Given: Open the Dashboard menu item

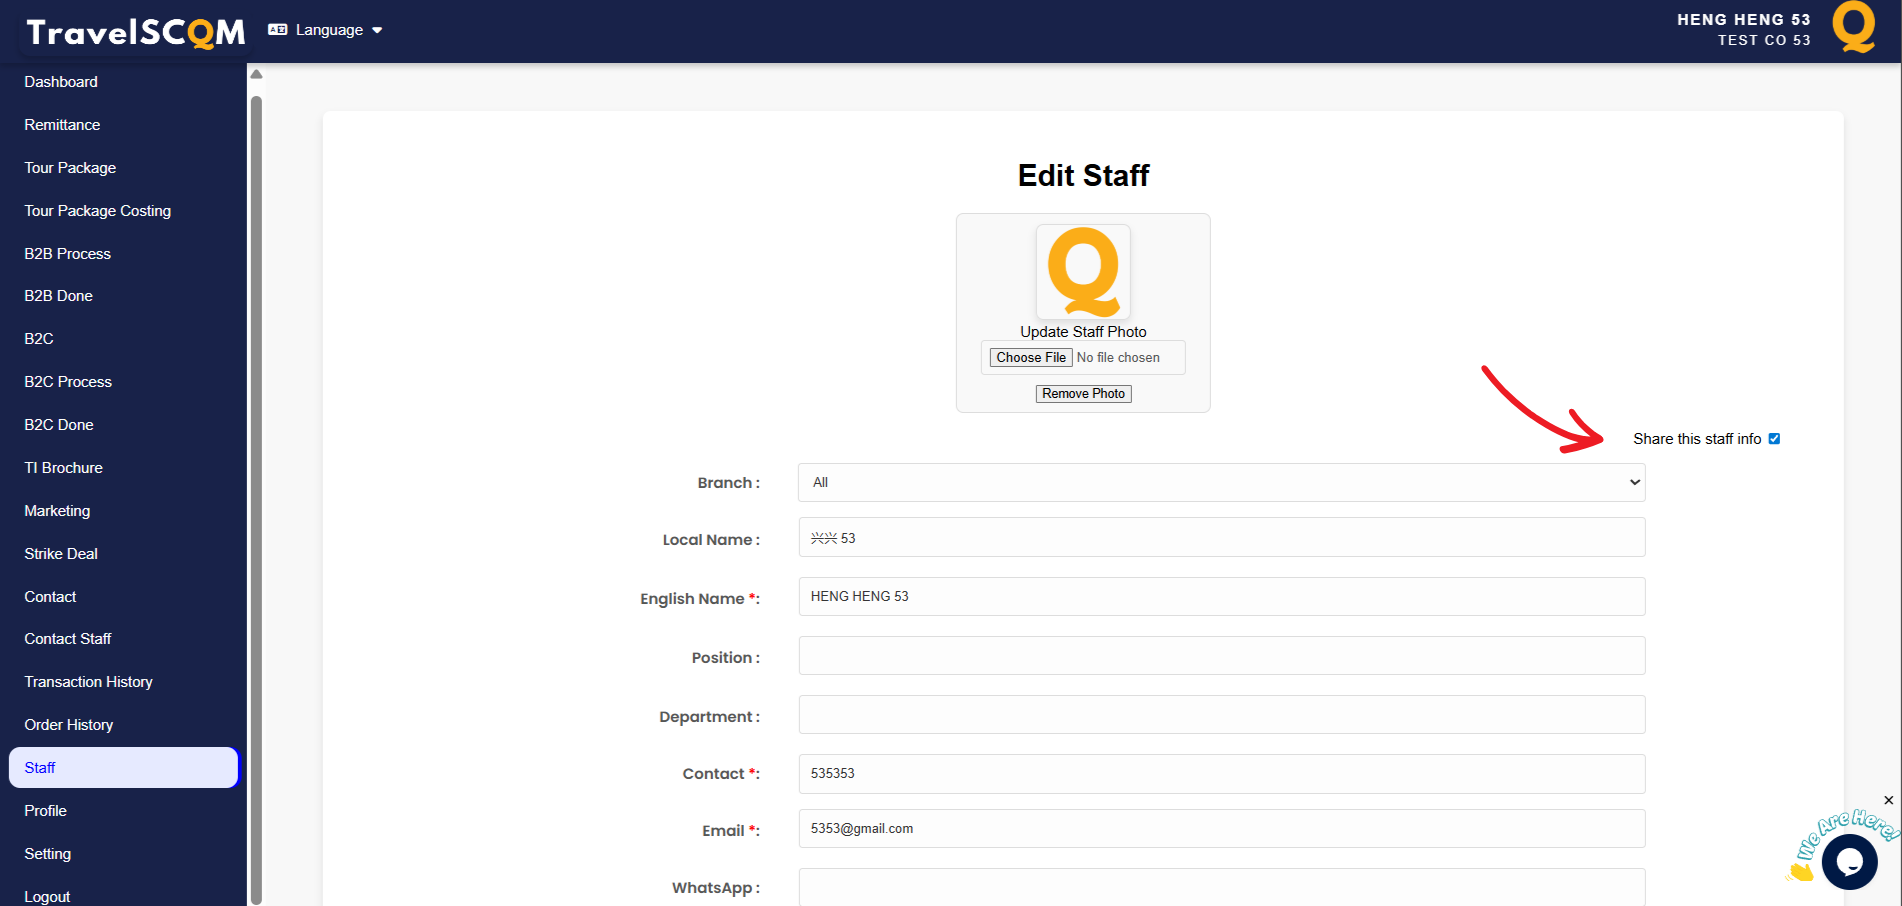Looking at the screenshot, I should [61, 82].
